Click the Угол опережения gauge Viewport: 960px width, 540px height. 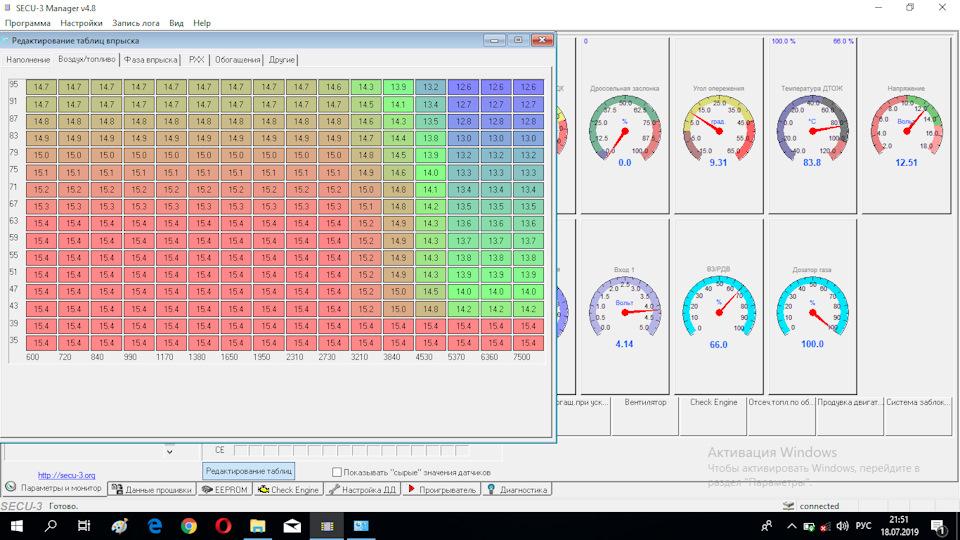(x=718, y=126)
